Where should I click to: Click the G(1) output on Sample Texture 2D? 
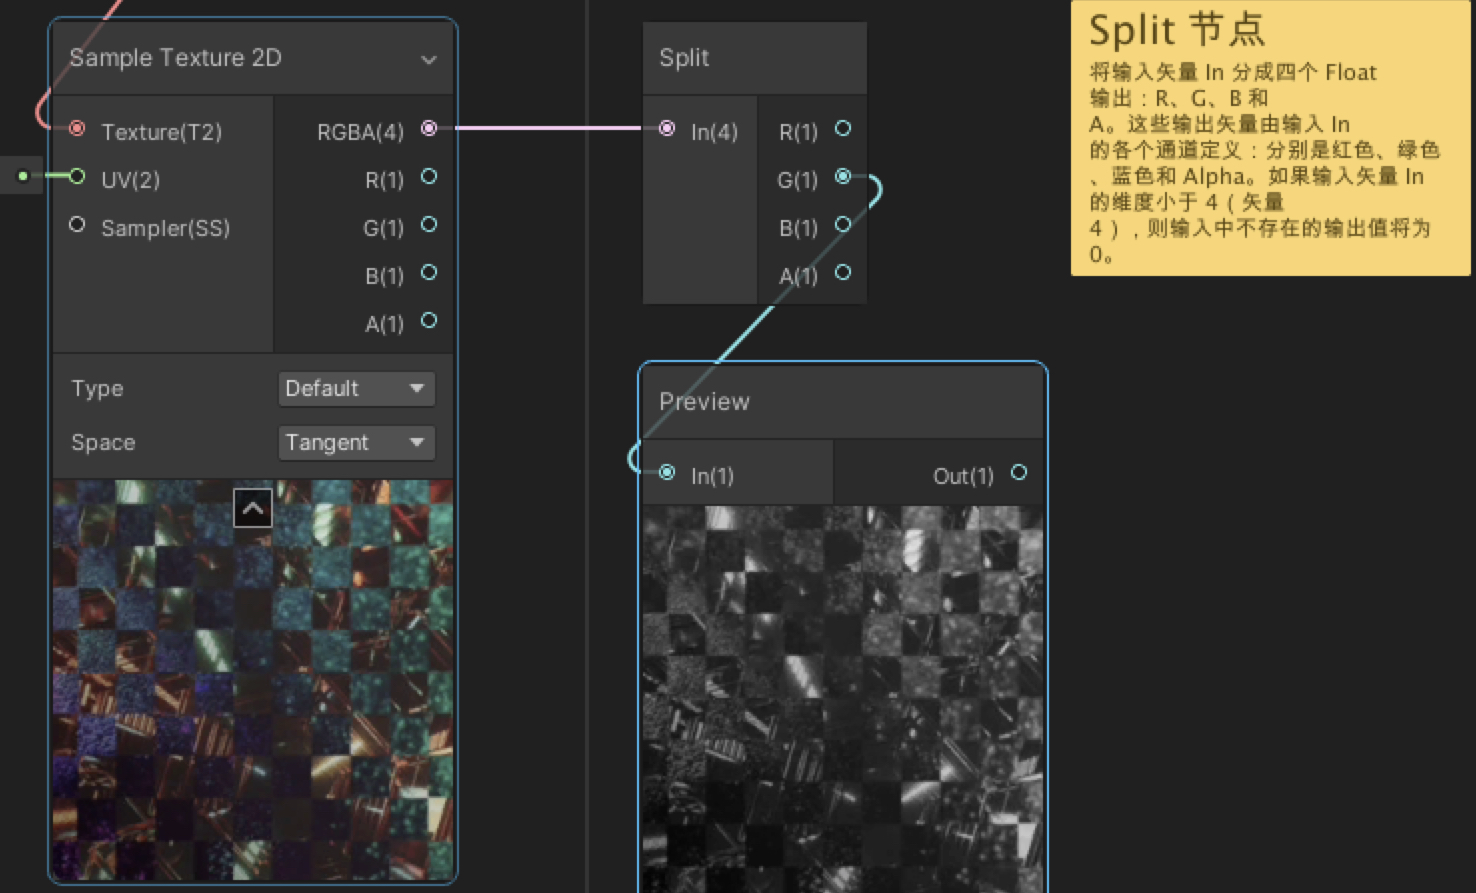tap(429, 224)
